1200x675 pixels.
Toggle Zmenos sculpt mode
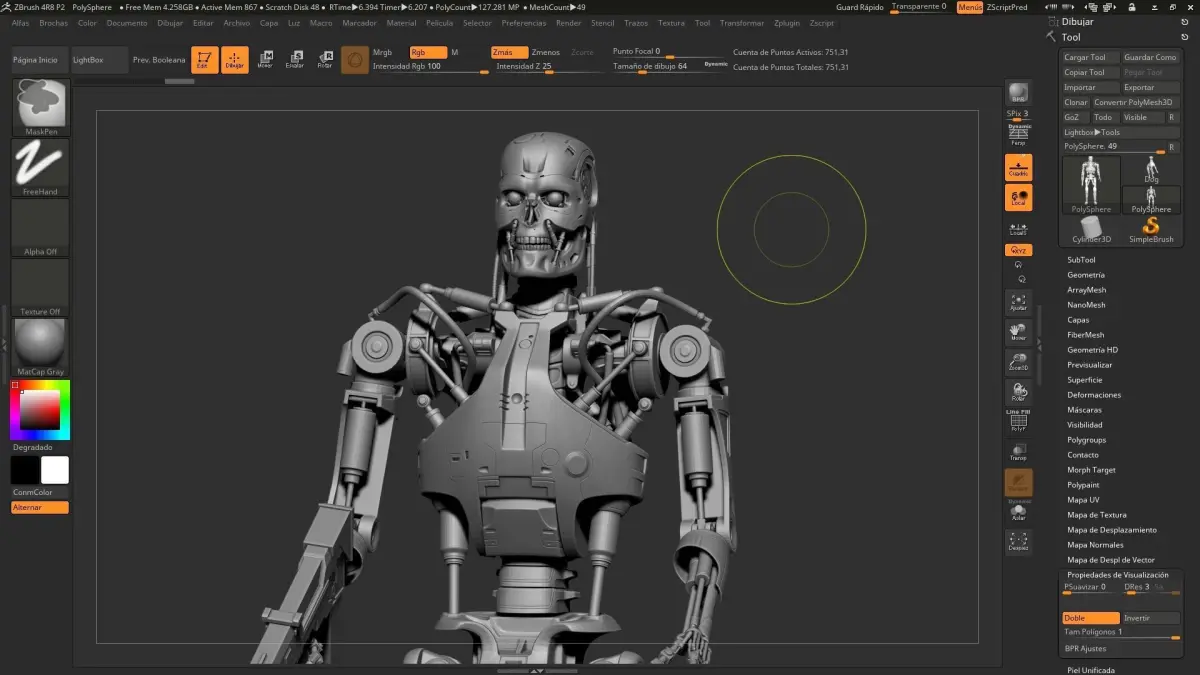[x=546, y=52]
